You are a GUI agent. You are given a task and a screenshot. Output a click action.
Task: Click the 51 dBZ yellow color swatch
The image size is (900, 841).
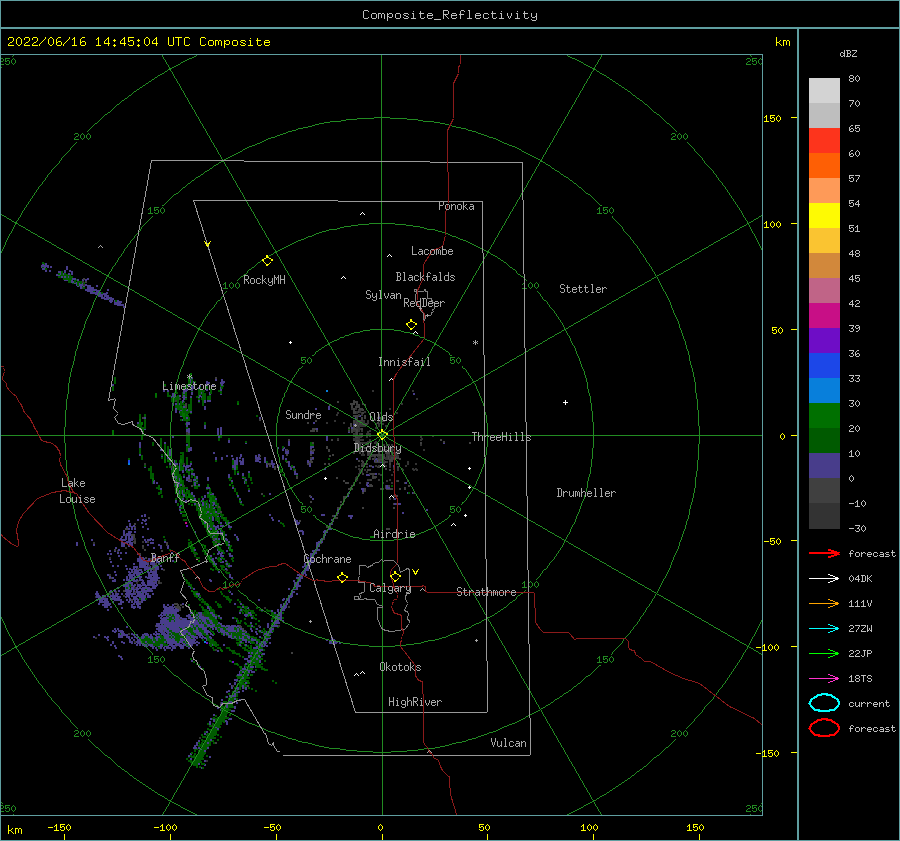tap(824, 216)
